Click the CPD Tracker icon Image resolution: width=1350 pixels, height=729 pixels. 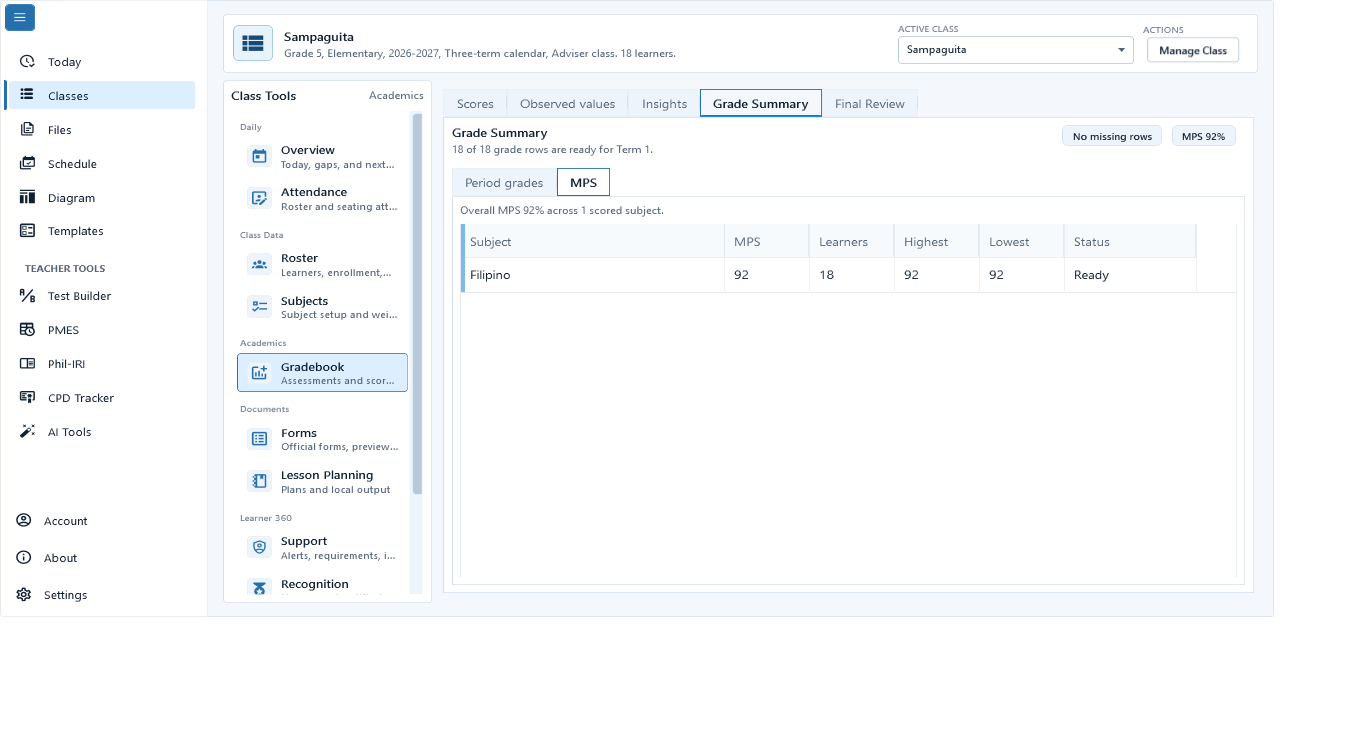[x=27, y=397]
